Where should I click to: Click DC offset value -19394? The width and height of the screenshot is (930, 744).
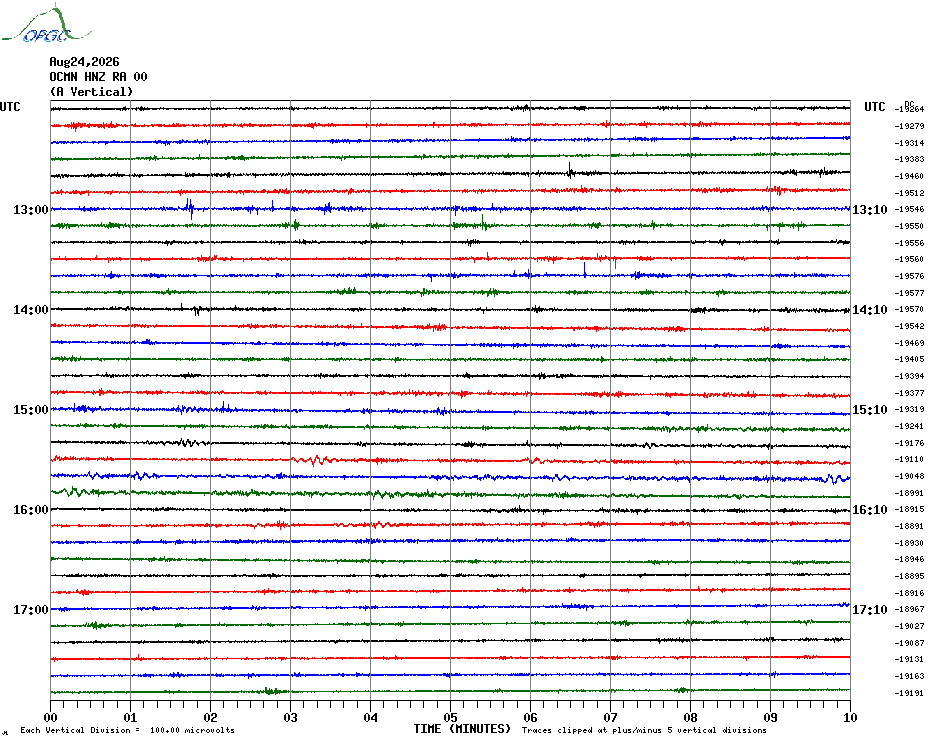909,377
